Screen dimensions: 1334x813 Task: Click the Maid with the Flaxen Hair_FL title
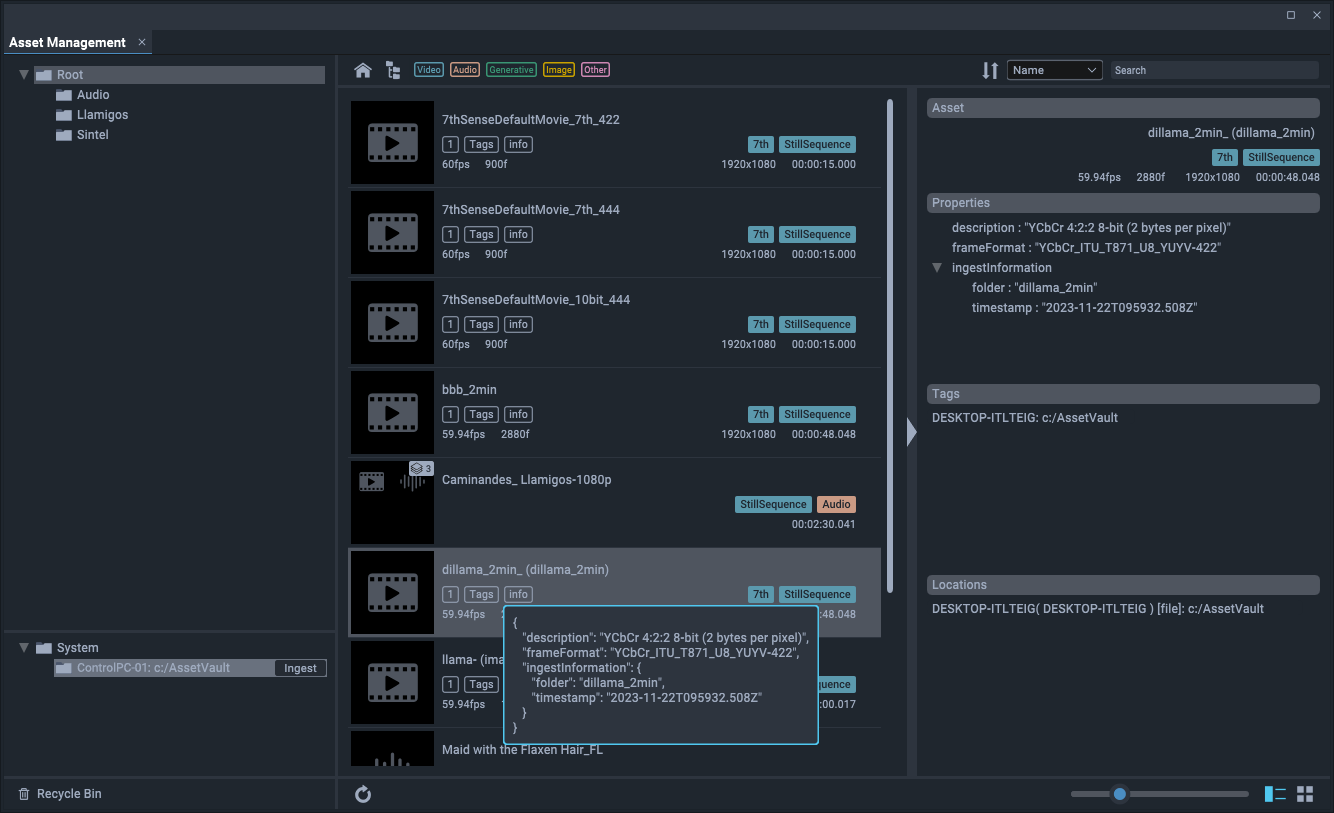pyautogui.click(x=522, y=750)
